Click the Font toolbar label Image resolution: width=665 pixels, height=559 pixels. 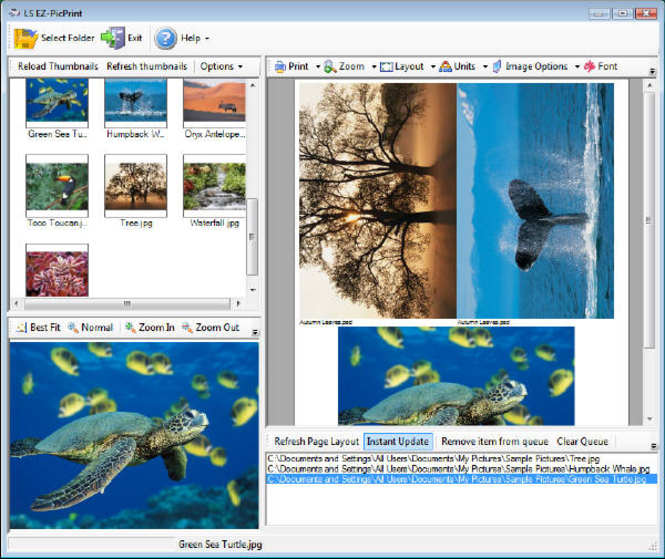(x=607, y=67)
